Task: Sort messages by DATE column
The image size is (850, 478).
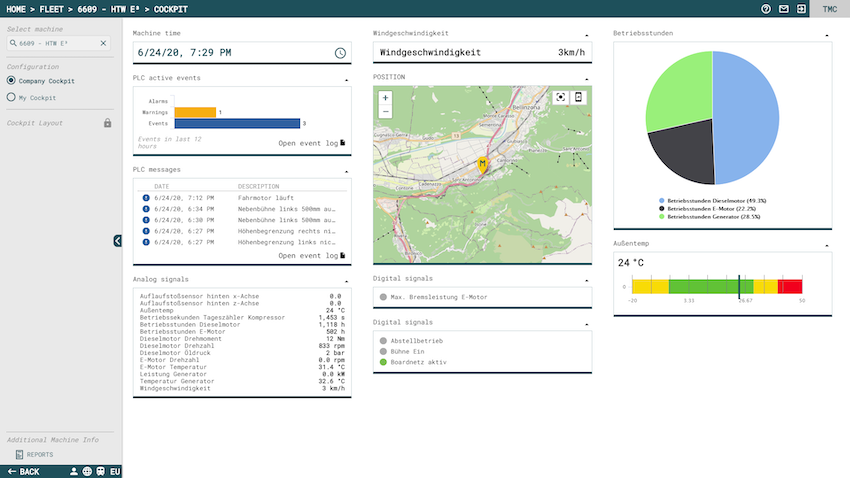Action: pos(162,186)
